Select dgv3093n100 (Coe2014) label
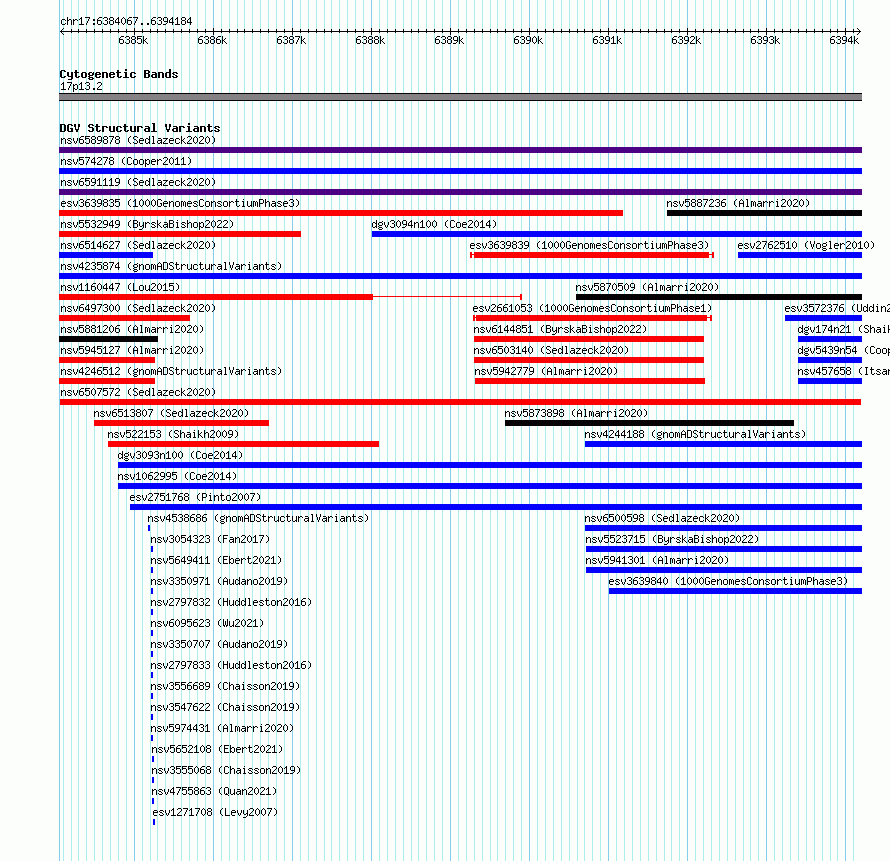Viewport: 890px width, 861px height. coord(180,455)
